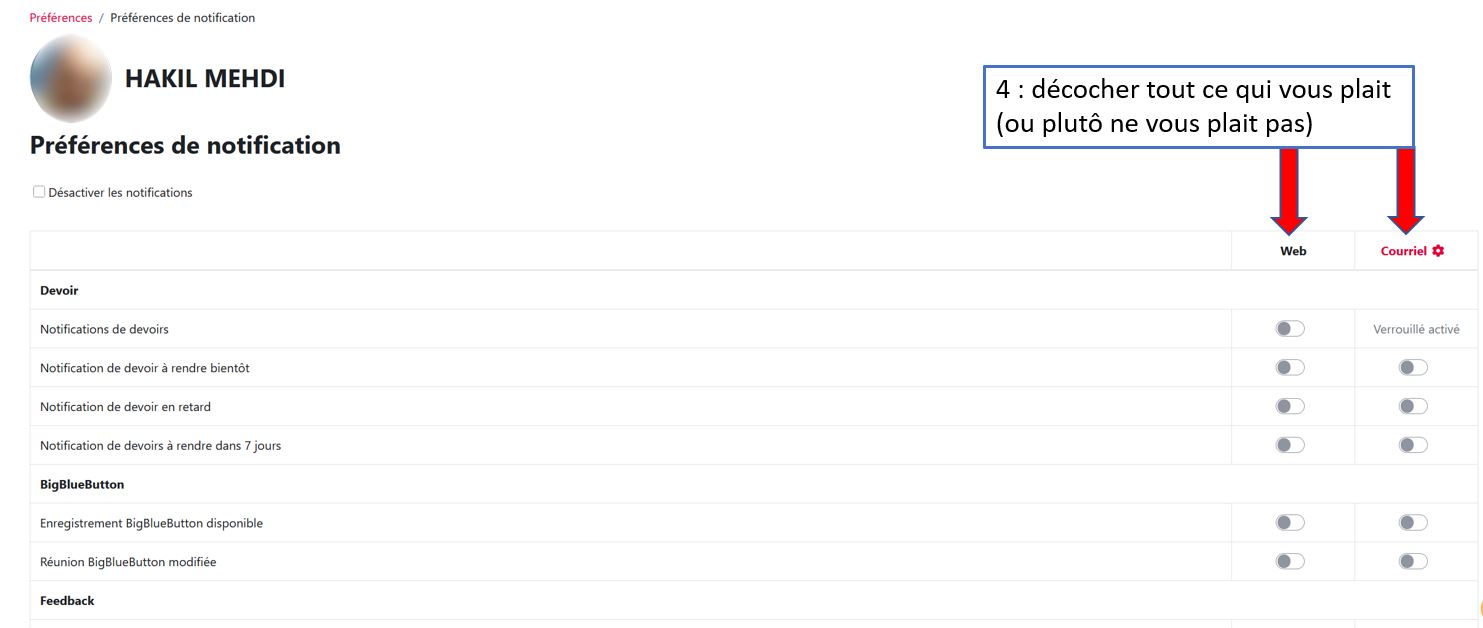Toggle Courriel for devoirs dans 7 jours

click(1413, 445)
